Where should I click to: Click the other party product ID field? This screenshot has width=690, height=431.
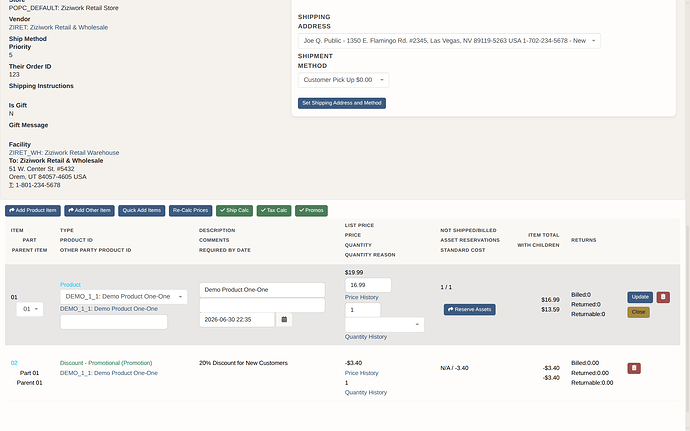coord(114,322)
